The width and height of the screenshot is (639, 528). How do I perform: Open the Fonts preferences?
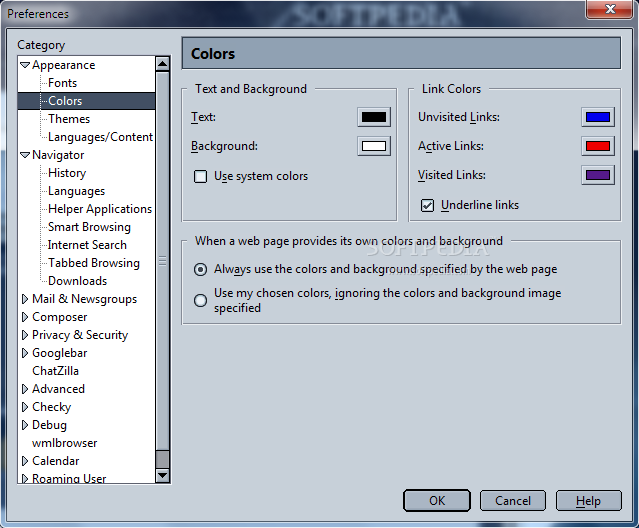click(x=62, y=83)
